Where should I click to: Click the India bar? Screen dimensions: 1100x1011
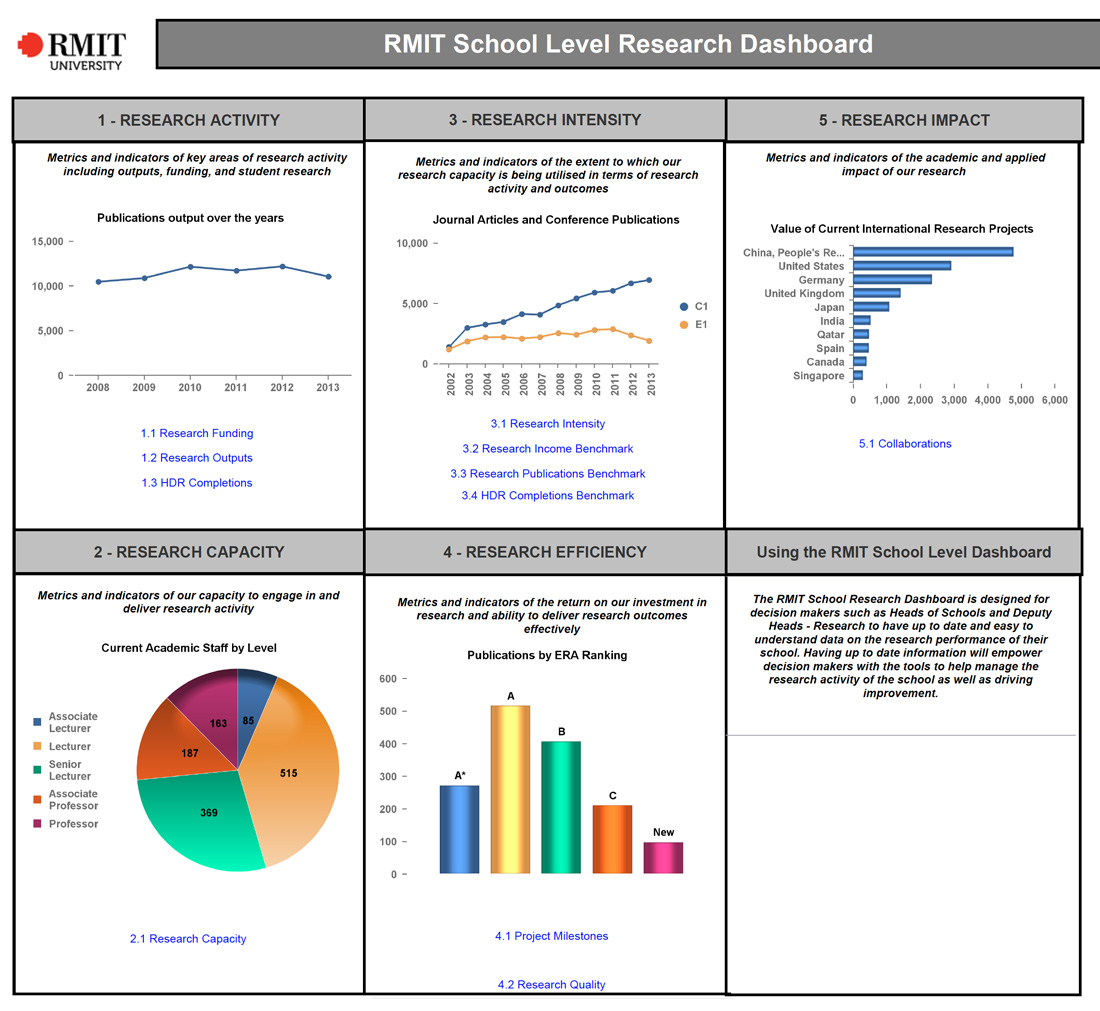pyautogui.click(x=861, y=321)
